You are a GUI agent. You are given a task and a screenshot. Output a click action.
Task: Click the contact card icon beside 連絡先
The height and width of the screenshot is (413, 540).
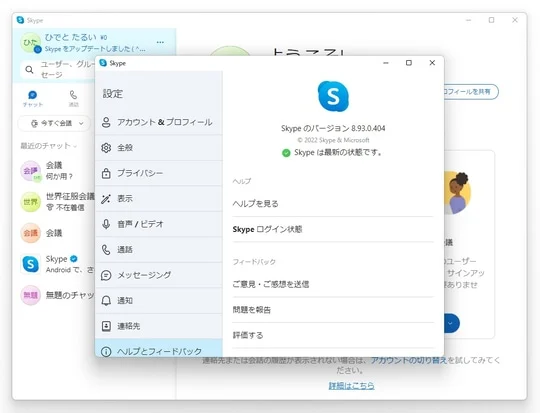coord(106,326)
